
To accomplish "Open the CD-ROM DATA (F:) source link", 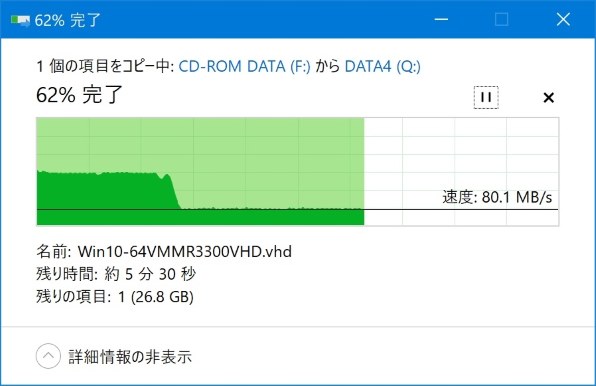I will [x=244, y=66].
